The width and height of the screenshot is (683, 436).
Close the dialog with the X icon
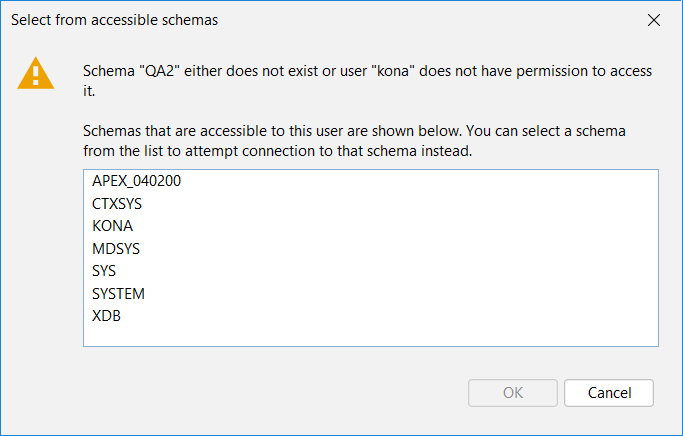coord(653,20)
